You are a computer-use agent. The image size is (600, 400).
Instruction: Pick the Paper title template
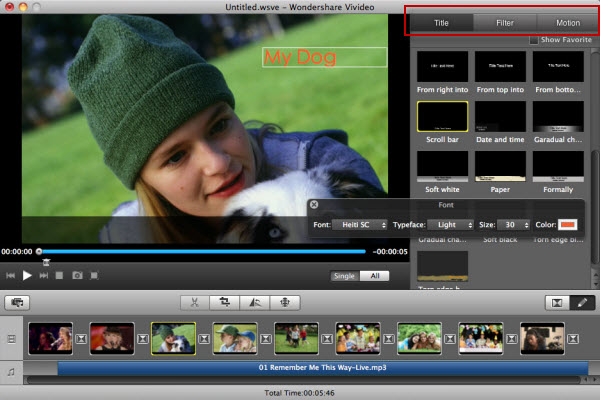[x=500, y=167]
